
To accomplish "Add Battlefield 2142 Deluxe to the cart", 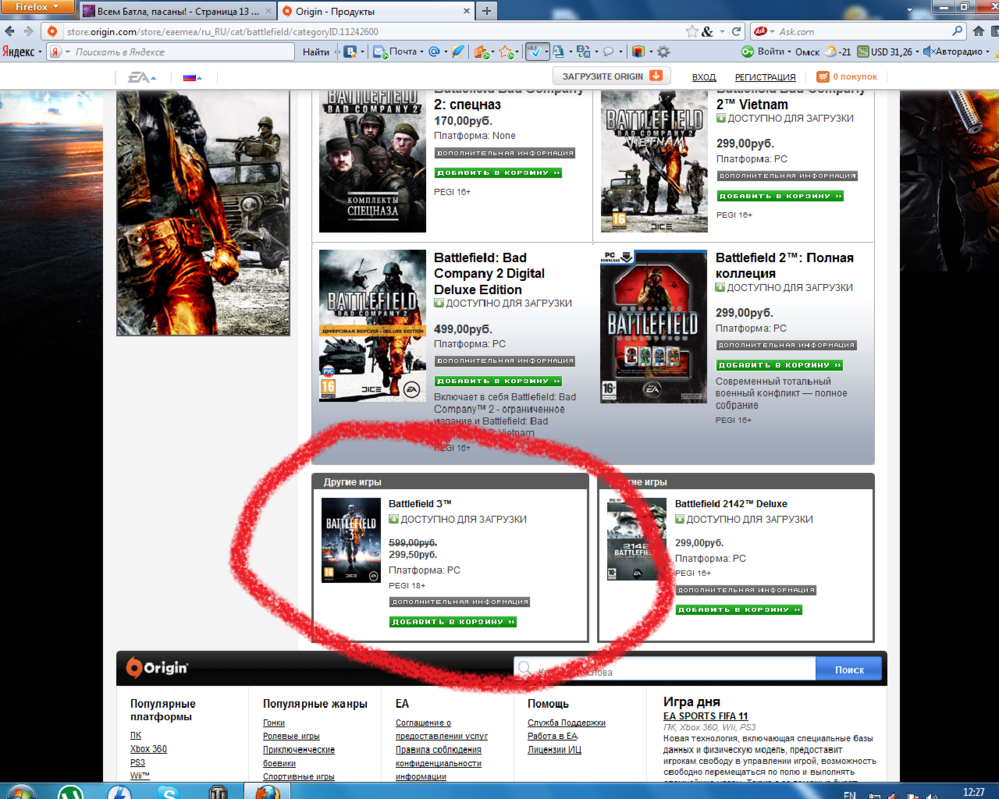I will [x=738, y=610].
